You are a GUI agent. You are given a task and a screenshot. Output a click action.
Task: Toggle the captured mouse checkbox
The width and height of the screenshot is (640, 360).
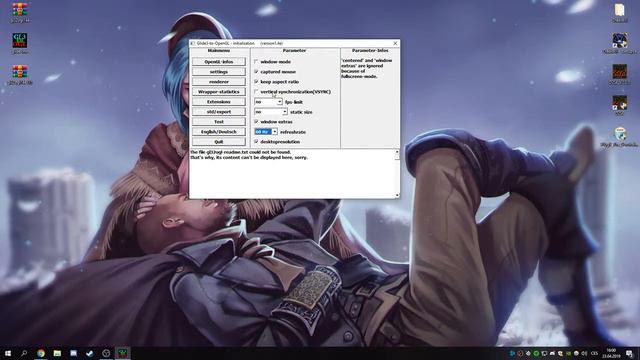point(256,71)
